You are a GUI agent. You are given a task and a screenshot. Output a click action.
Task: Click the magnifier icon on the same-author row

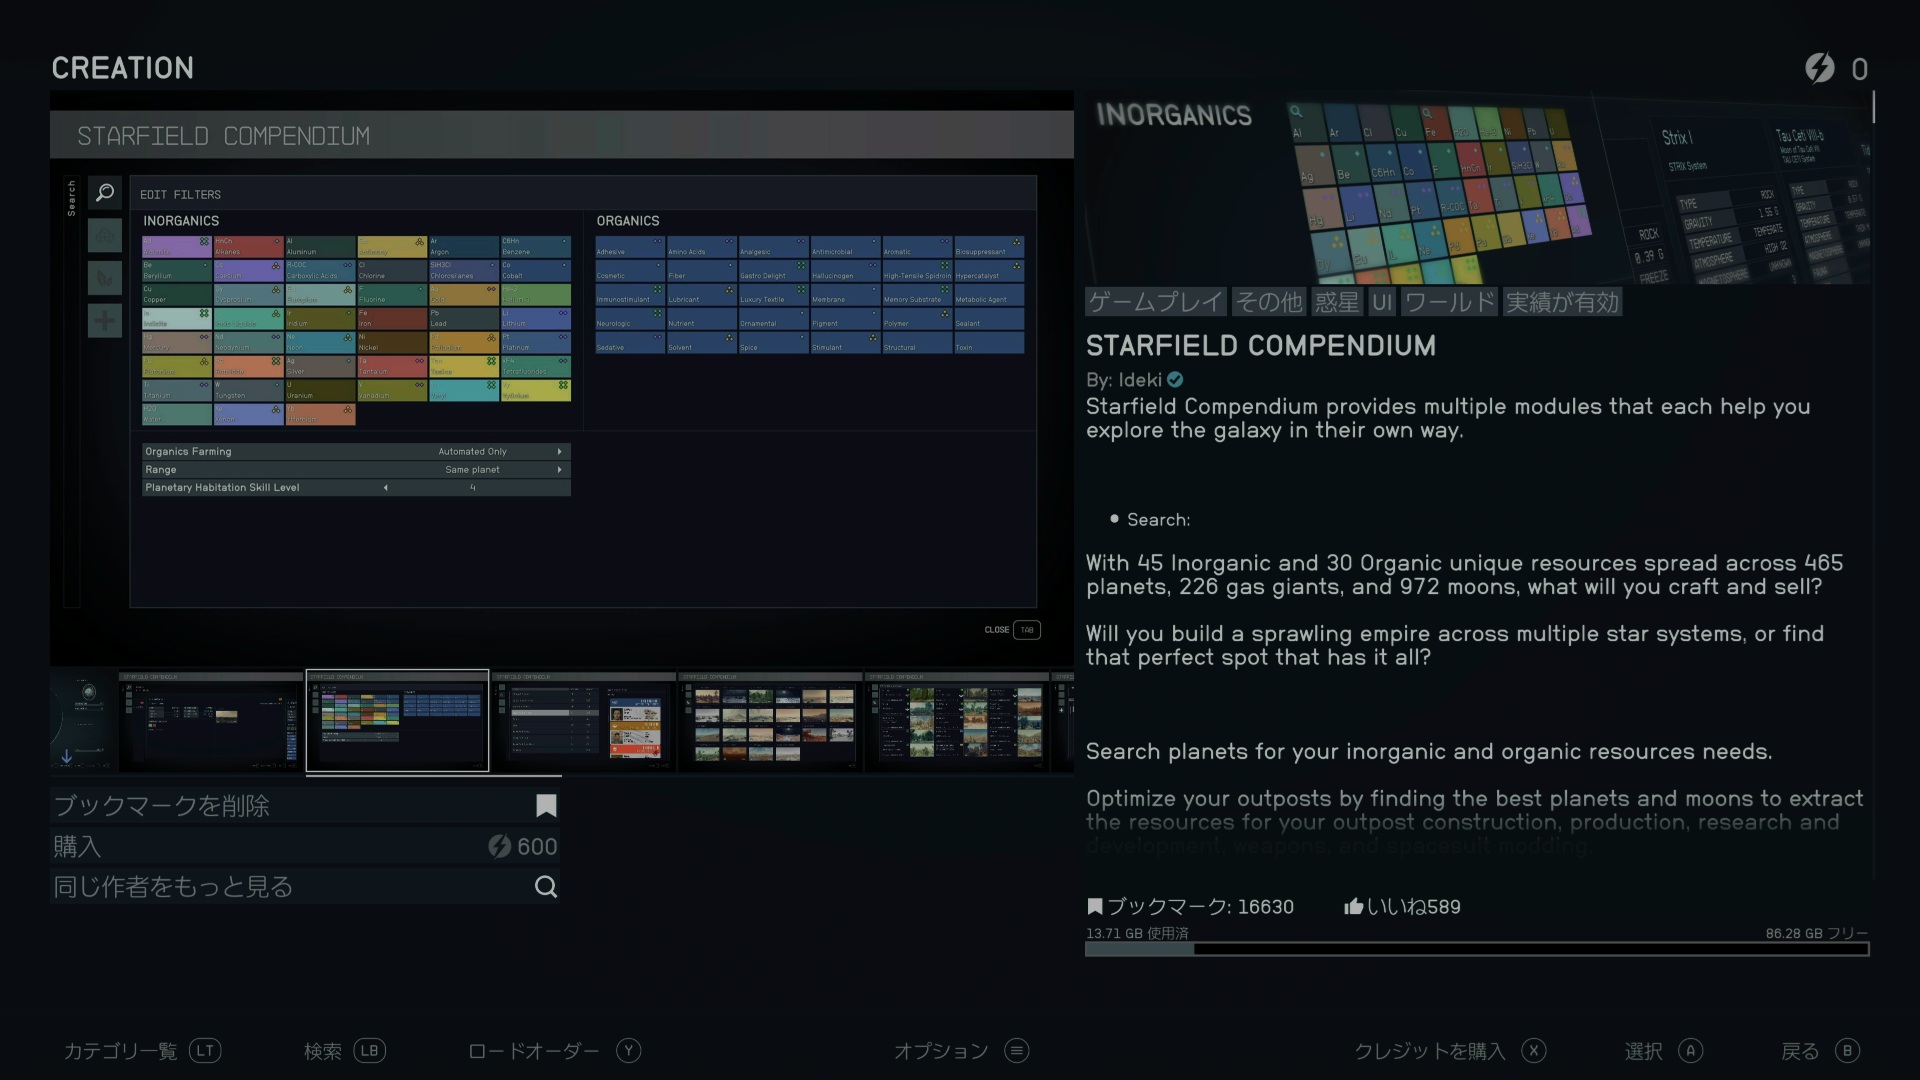[x=546, y=887]
